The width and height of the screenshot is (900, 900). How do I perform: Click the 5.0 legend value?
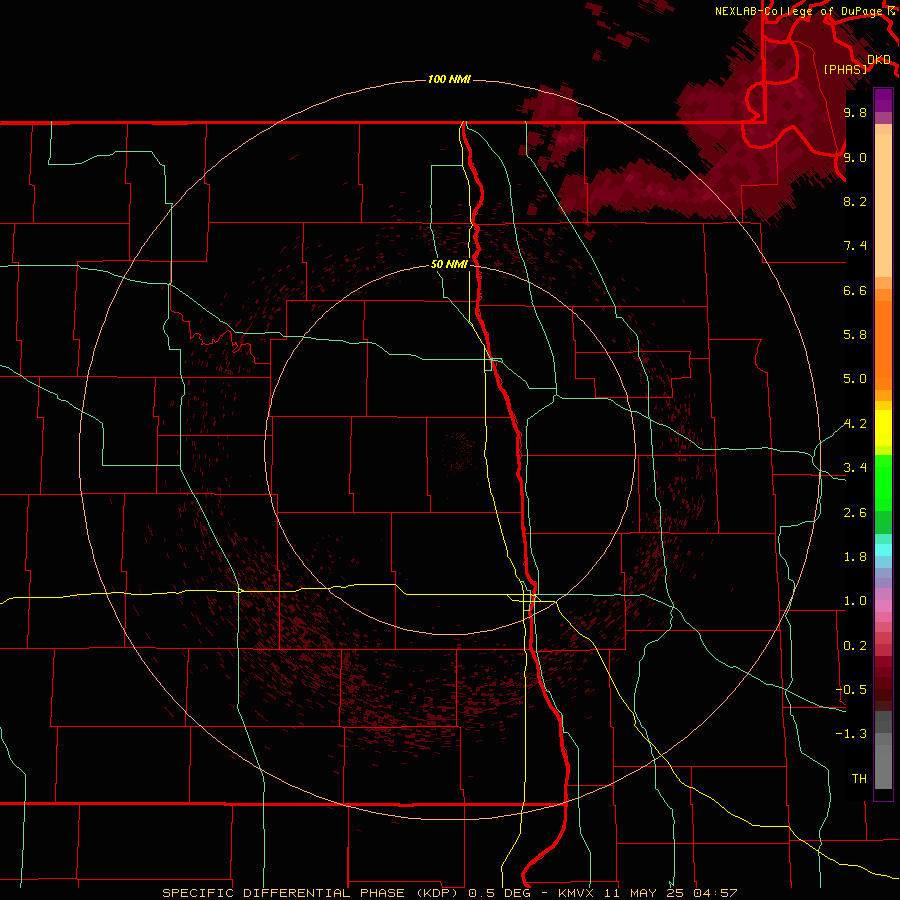click(x=855, y=379)
